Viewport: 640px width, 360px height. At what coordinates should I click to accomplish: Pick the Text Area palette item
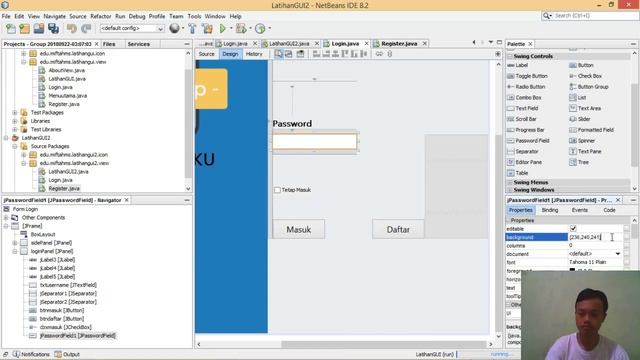tap(585, 108)
